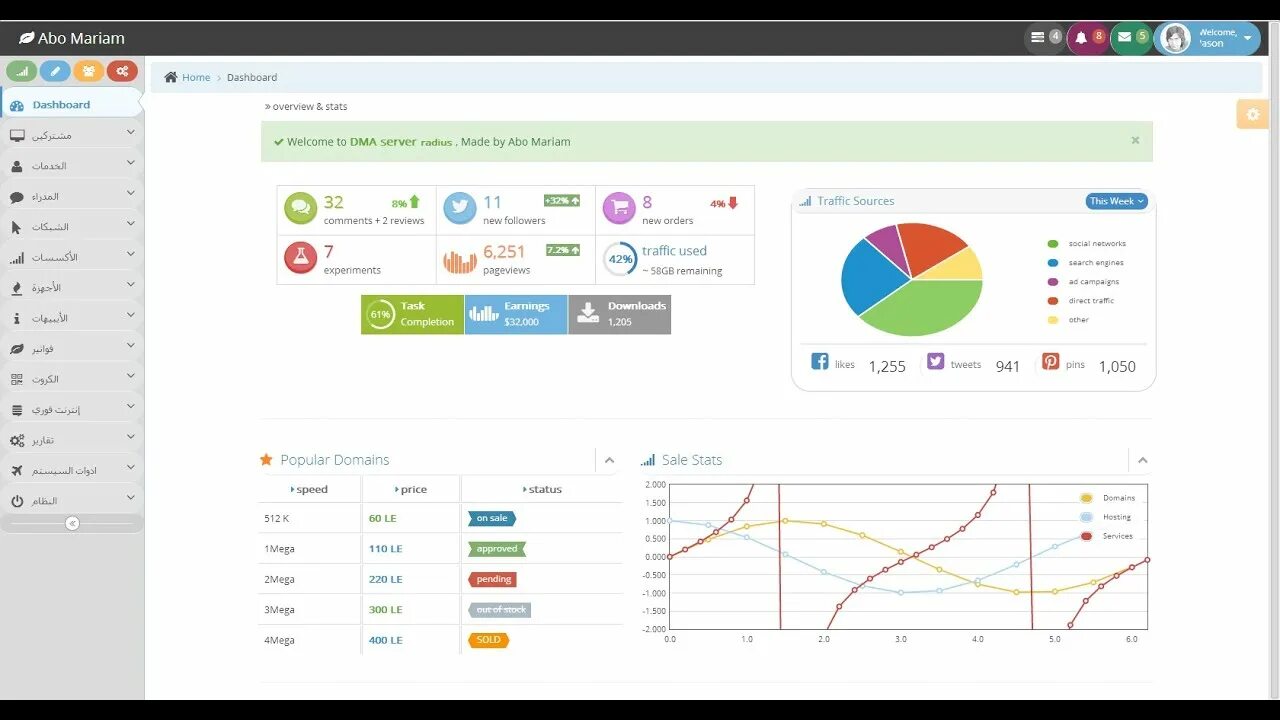Expand the الخدمات sidebar menu
The image size is (1280, 720).
coord(72,165)
